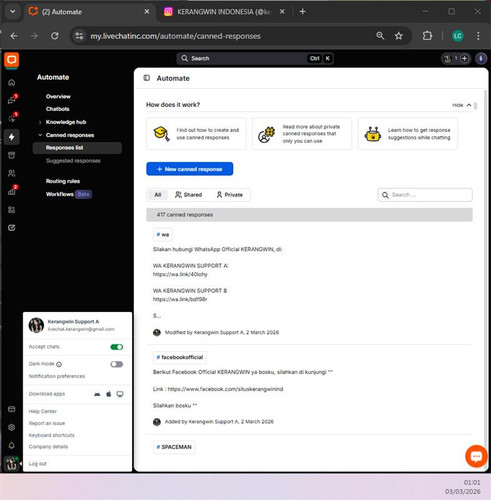
Task: Click the plus invite icon in top bar
Action: click(464, 59)
